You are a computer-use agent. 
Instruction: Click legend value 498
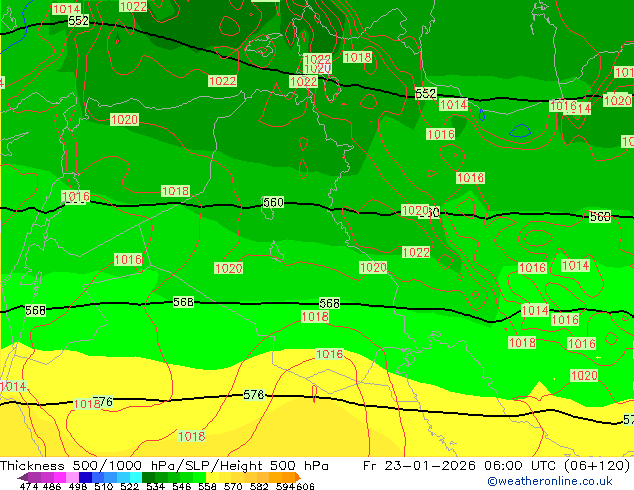[x=78, y=486]
